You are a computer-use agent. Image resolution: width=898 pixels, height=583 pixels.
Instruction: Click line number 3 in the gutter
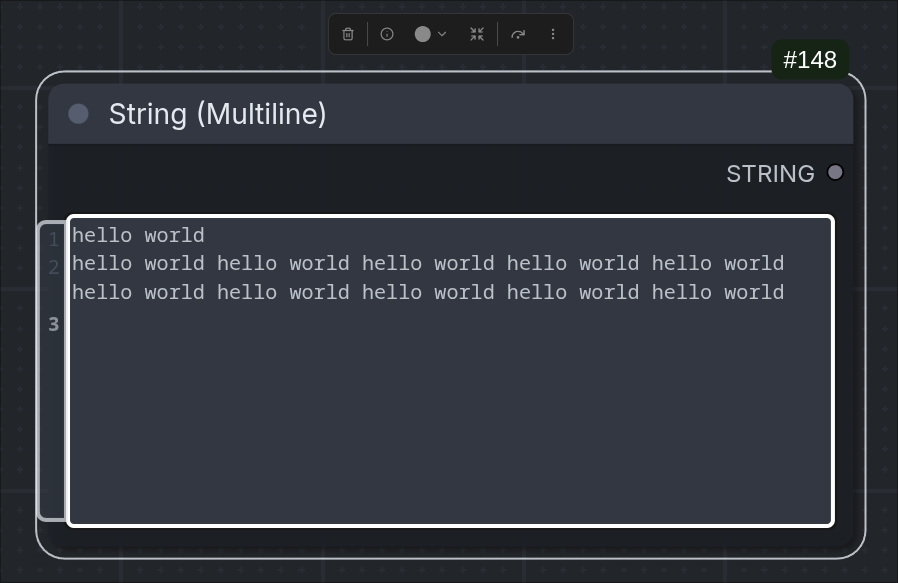(x=54, y=325)
